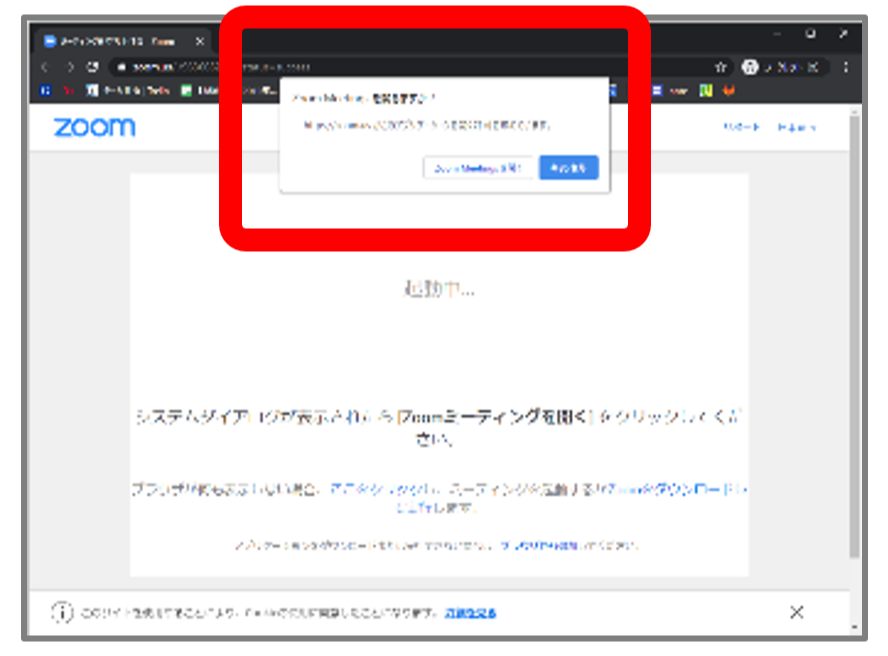The width and height of the screenshot is (888, 656).
Task: Select the Zoom meeting browser tab
Action: pos(125,41)
